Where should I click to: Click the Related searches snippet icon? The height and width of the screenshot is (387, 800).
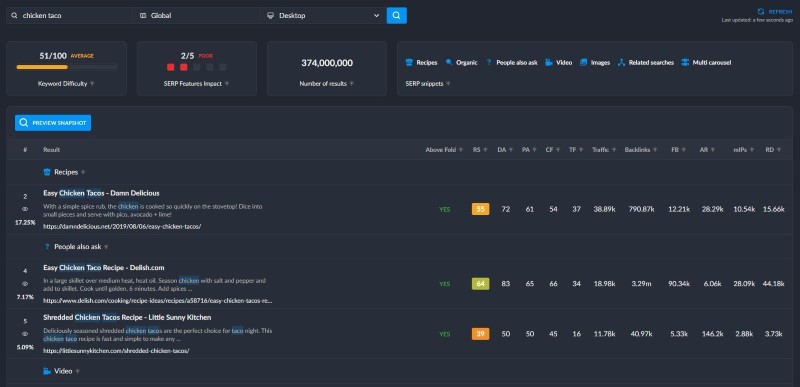coord(621,63)
